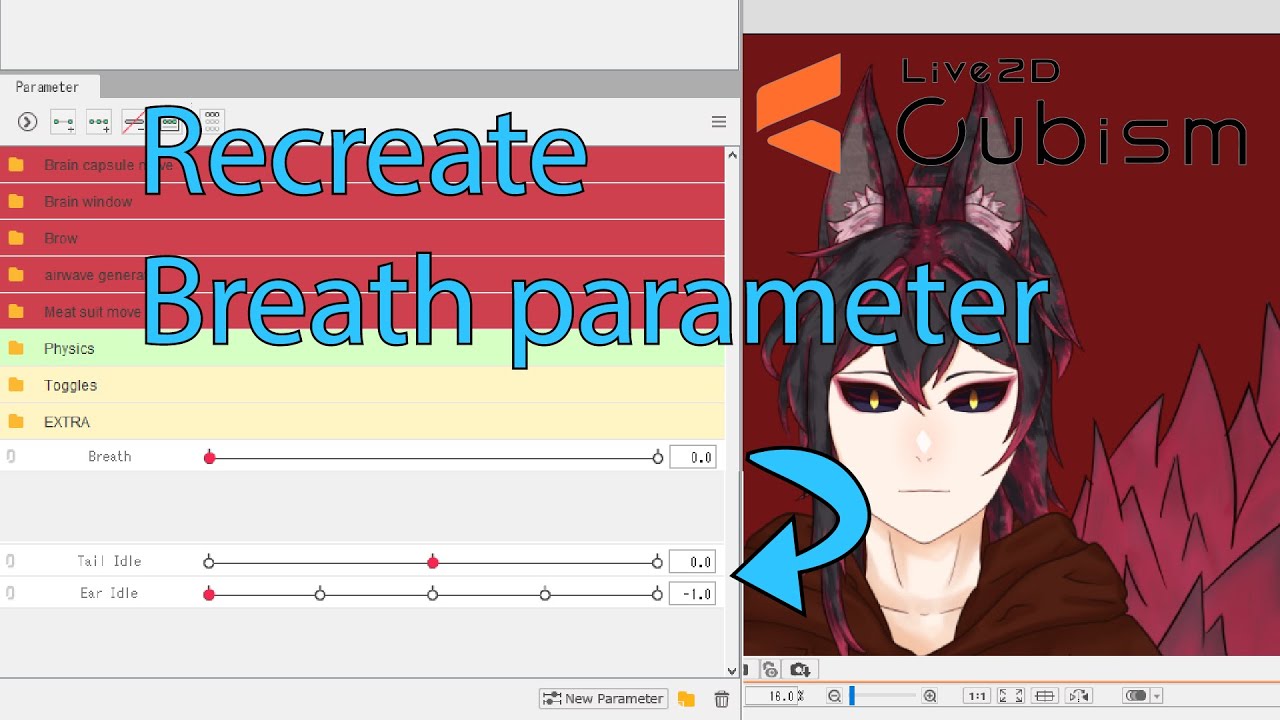Screen dimensions: 1280x720
Task: Click the zoom in magnifier icon
Action: point(929,696)
